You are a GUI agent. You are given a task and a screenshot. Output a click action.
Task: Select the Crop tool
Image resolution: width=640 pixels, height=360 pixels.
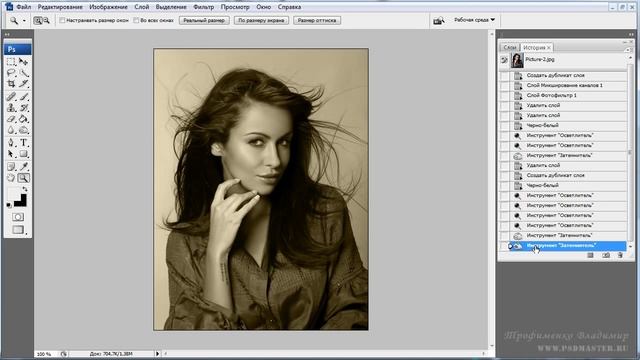(x=11, y=84)
